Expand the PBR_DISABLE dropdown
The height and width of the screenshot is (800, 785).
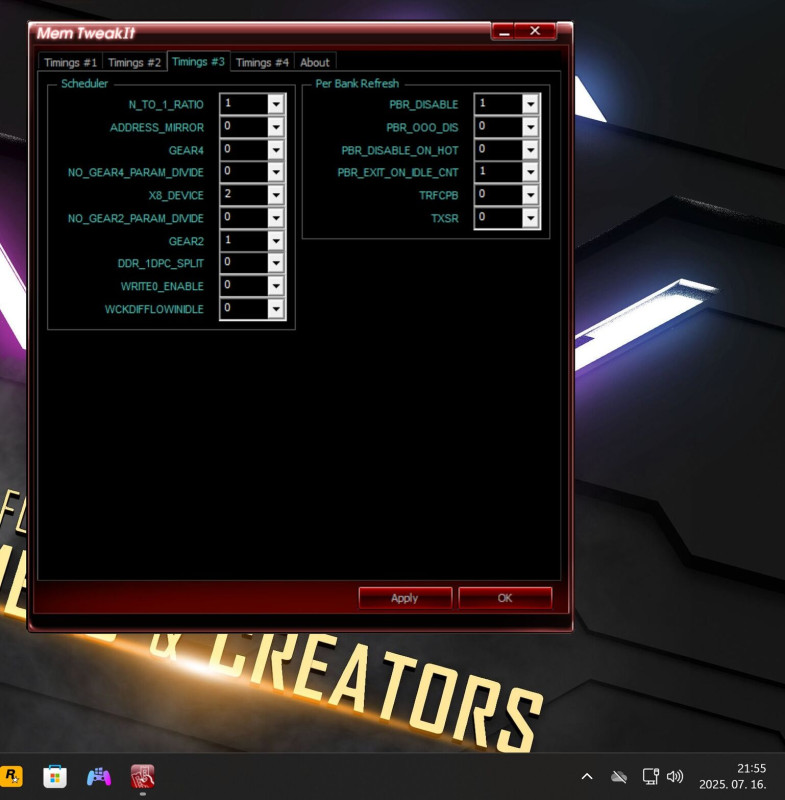point(530,104)
